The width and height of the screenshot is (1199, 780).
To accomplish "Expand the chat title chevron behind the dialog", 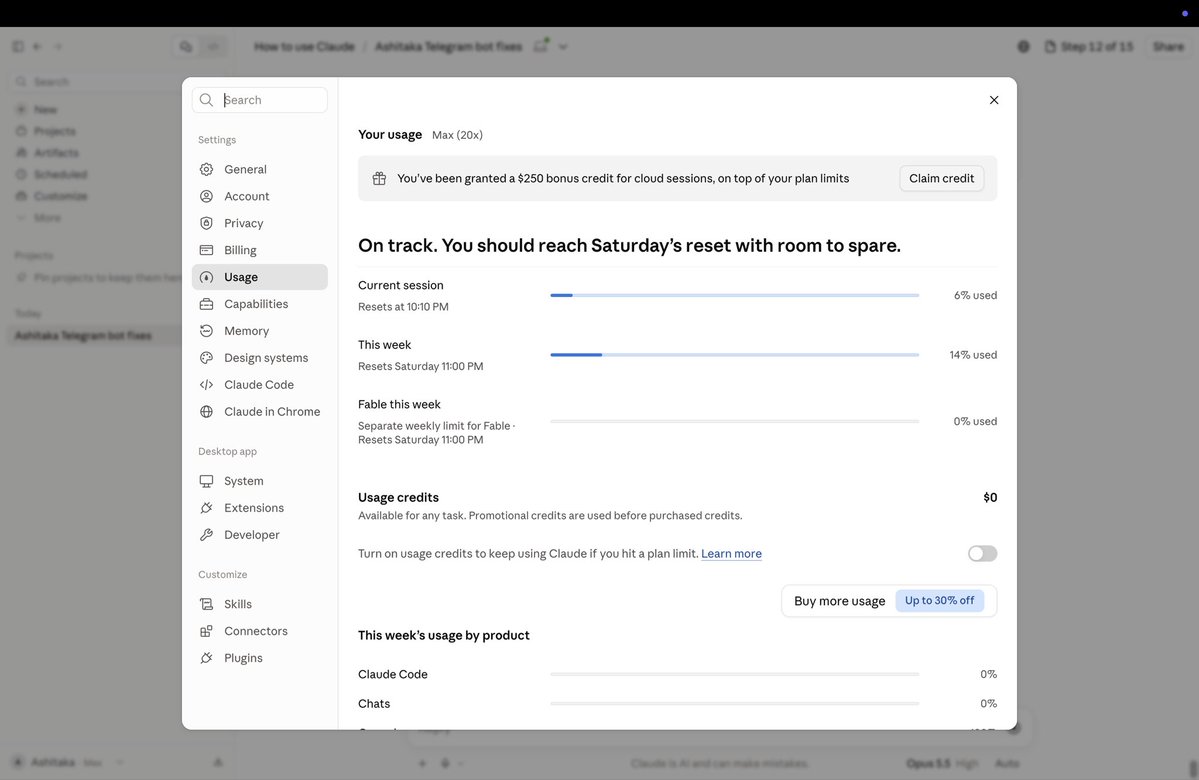I will pyautogui.click(x=563, y=47).
